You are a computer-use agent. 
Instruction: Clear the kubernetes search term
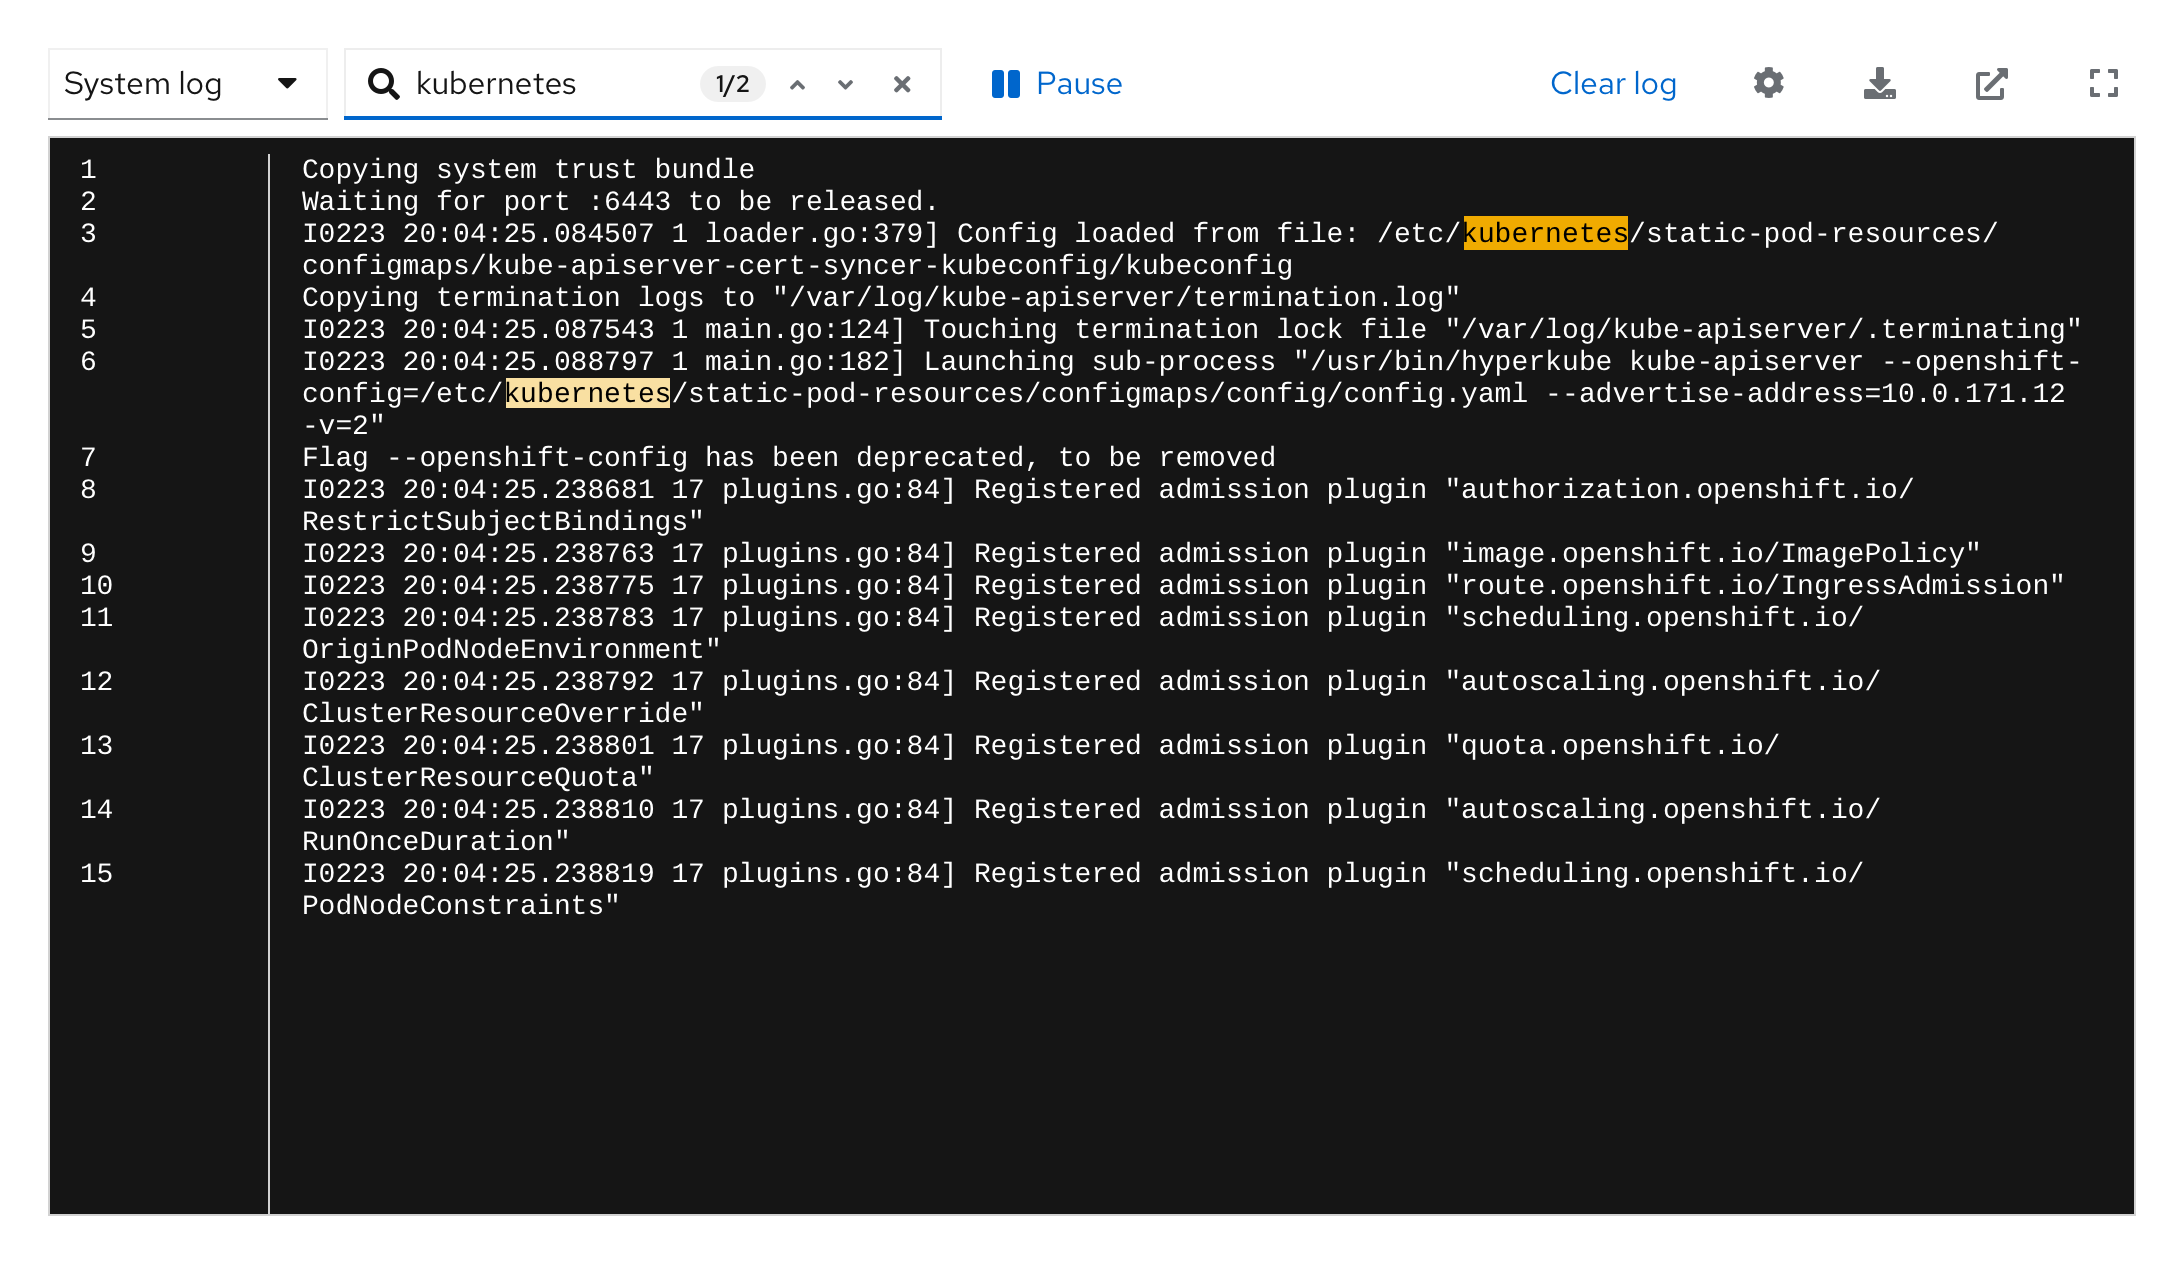pyautogui.click(x=902, y=84)
